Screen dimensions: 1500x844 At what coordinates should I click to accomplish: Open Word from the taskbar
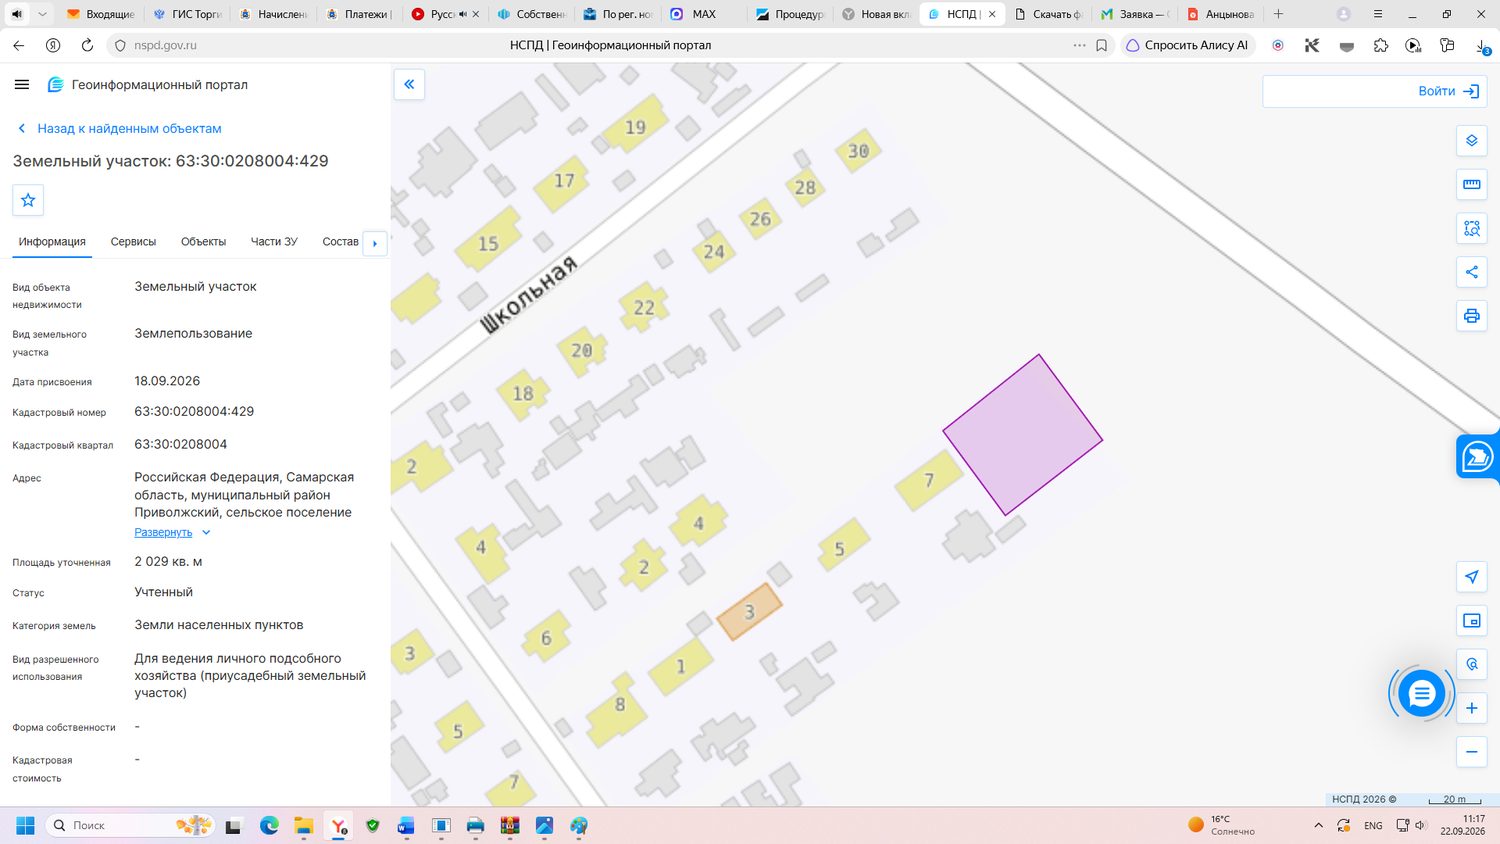coord(406,826)
